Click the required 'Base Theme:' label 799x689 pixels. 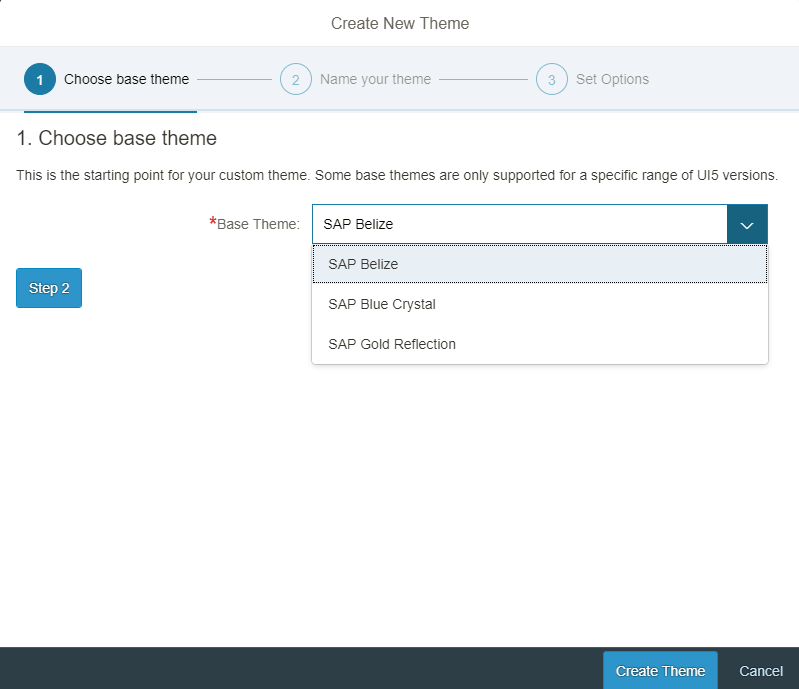pos(254,224)
